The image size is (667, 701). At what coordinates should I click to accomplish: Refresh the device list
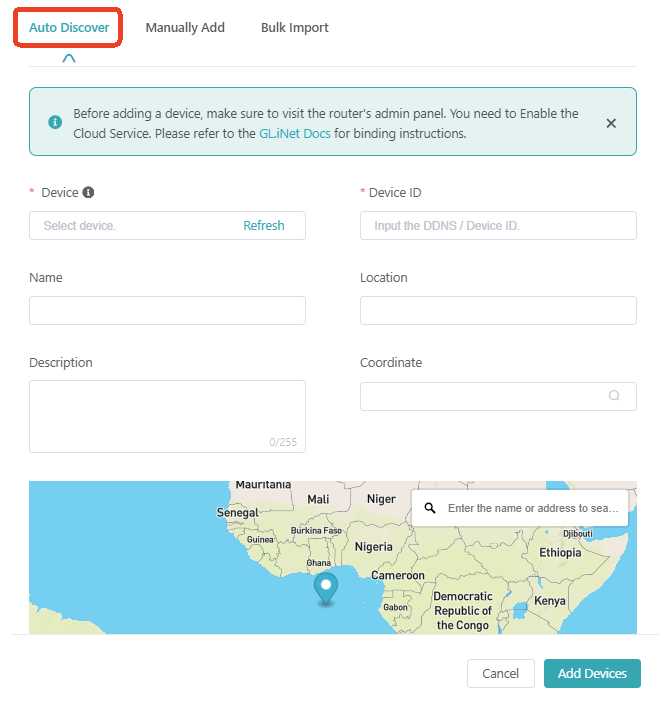pos(264,226)
